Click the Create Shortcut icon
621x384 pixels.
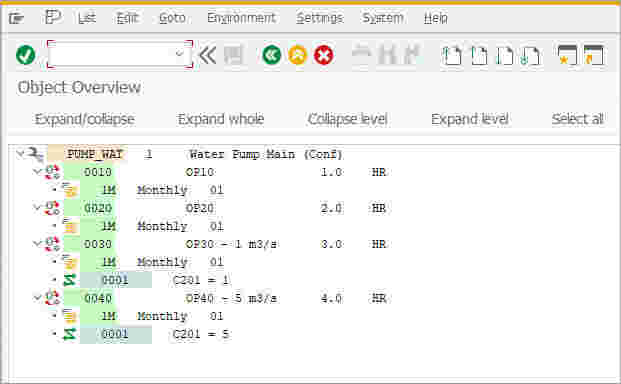[x=594, y=55]
